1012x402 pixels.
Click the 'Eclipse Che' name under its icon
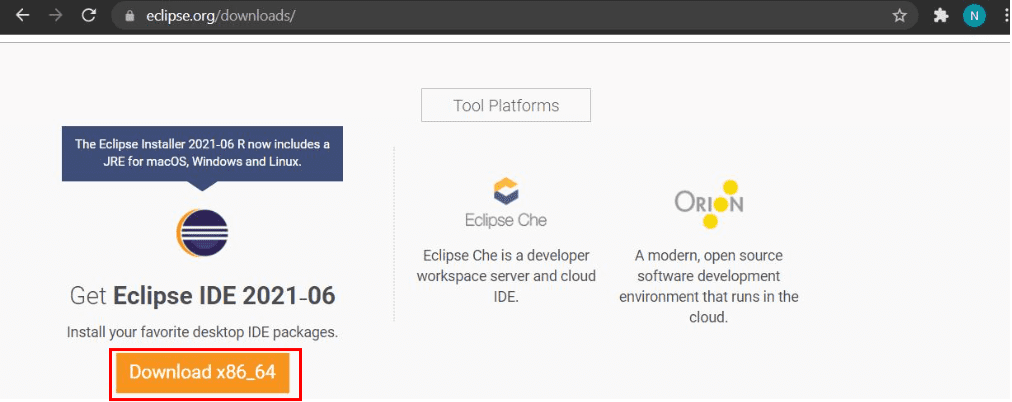pos(506,220)
